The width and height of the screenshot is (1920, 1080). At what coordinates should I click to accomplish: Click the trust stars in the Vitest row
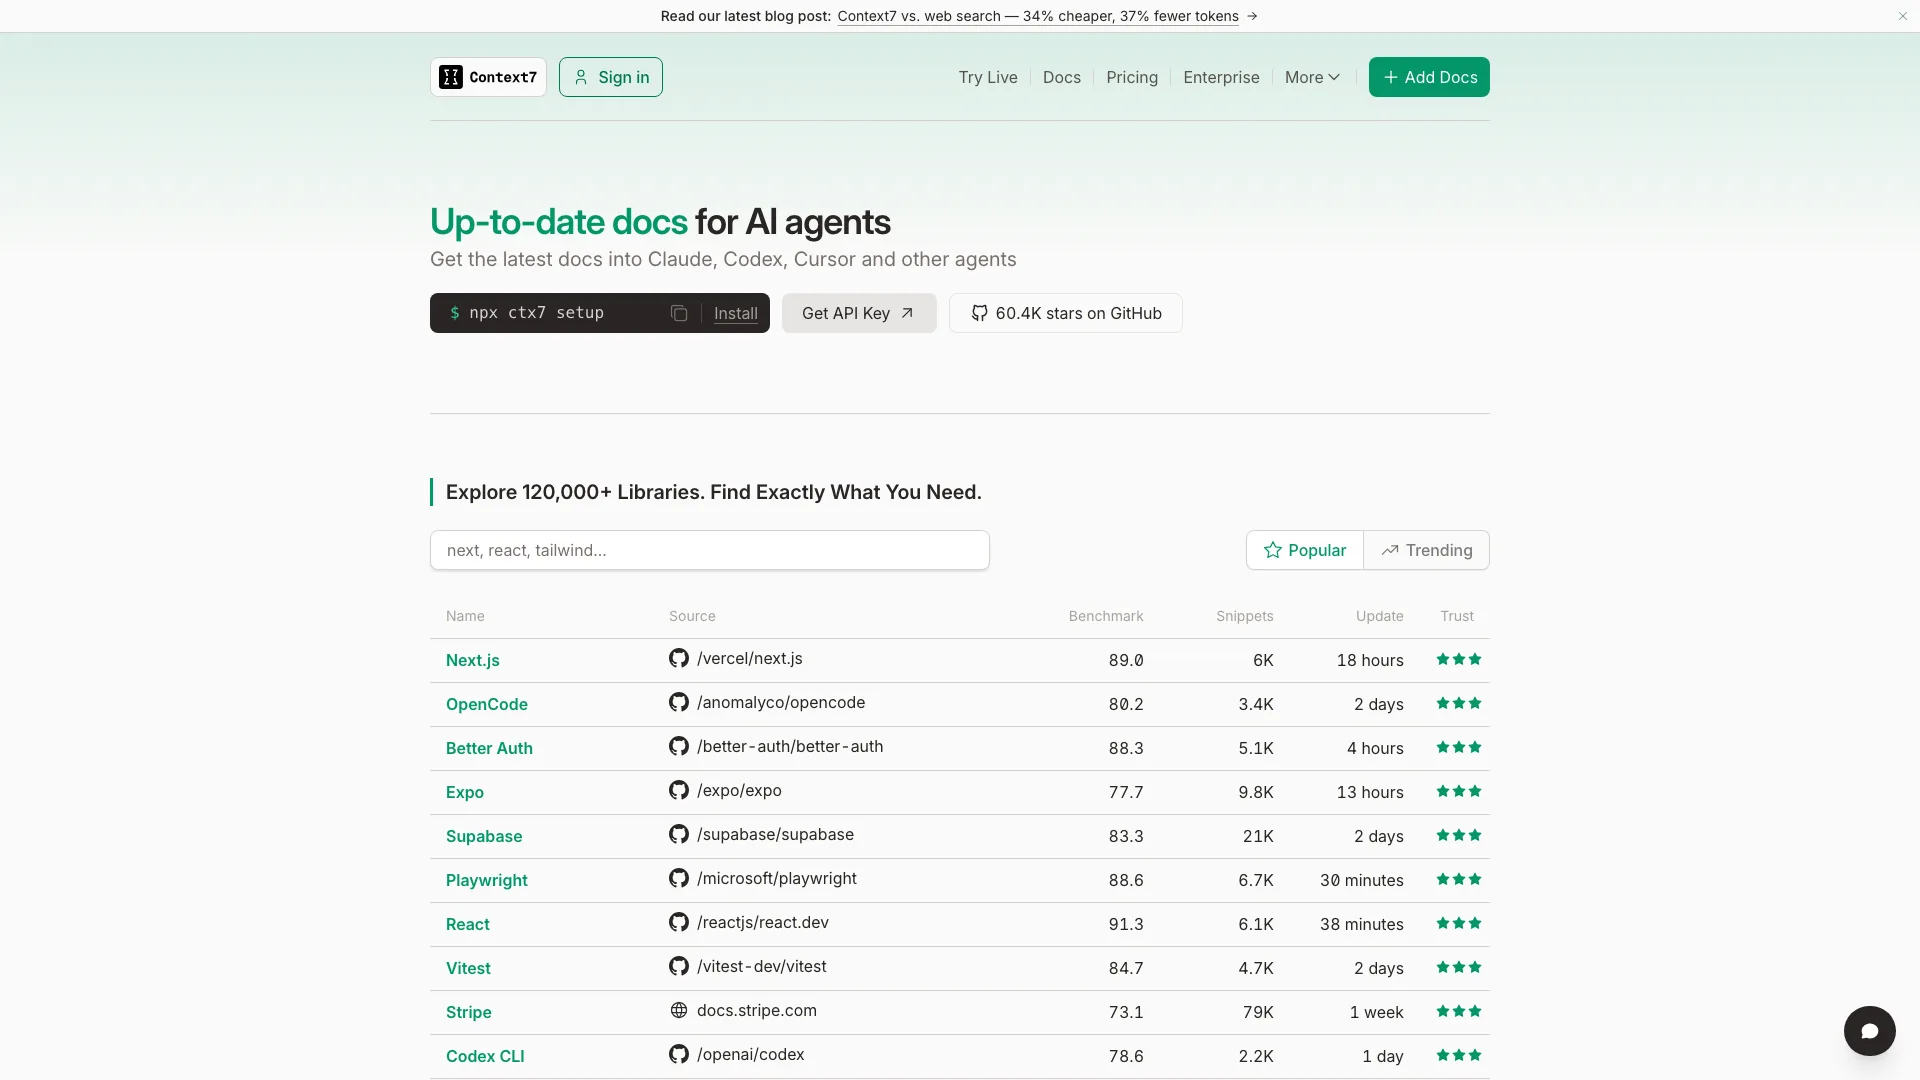1459,967
